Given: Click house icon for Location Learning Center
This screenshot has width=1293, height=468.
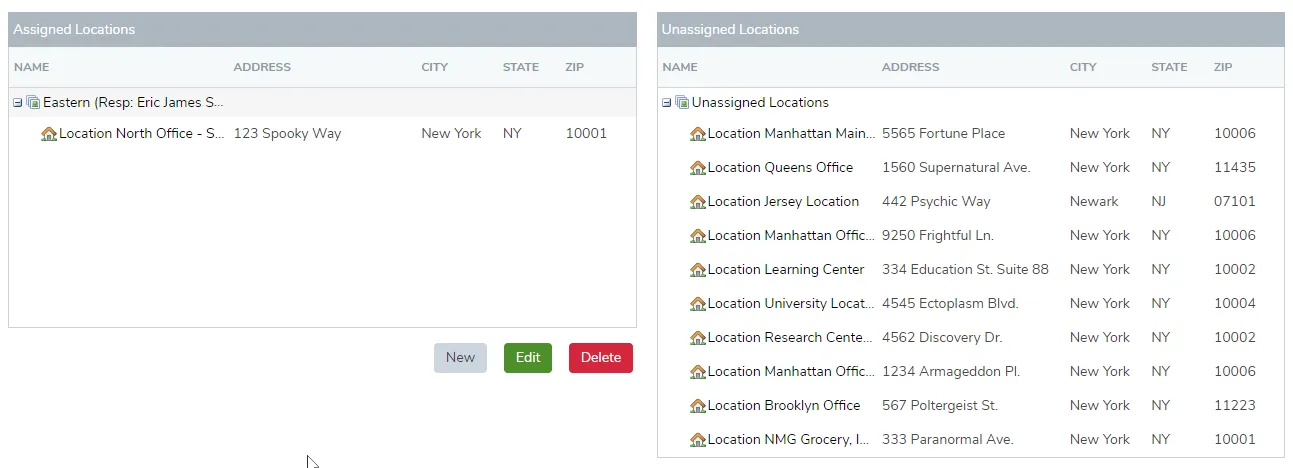Looking at the screenshot, I should [698, 270].
